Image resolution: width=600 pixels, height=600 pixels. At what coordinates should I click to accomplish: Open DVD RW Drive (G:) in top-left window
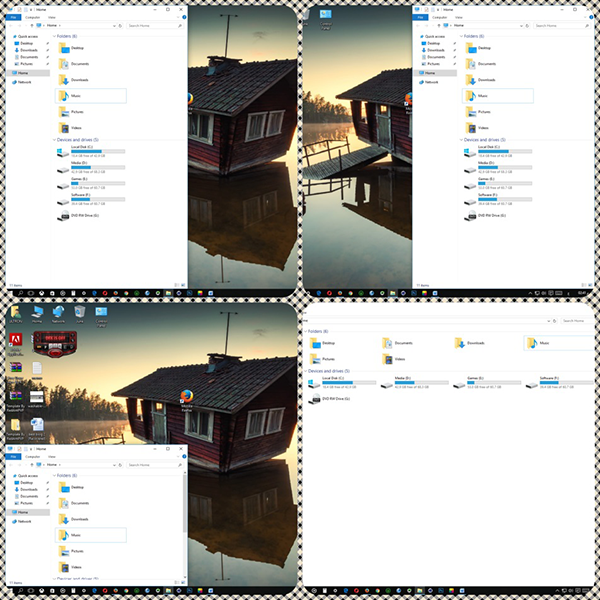coord(78,216)
